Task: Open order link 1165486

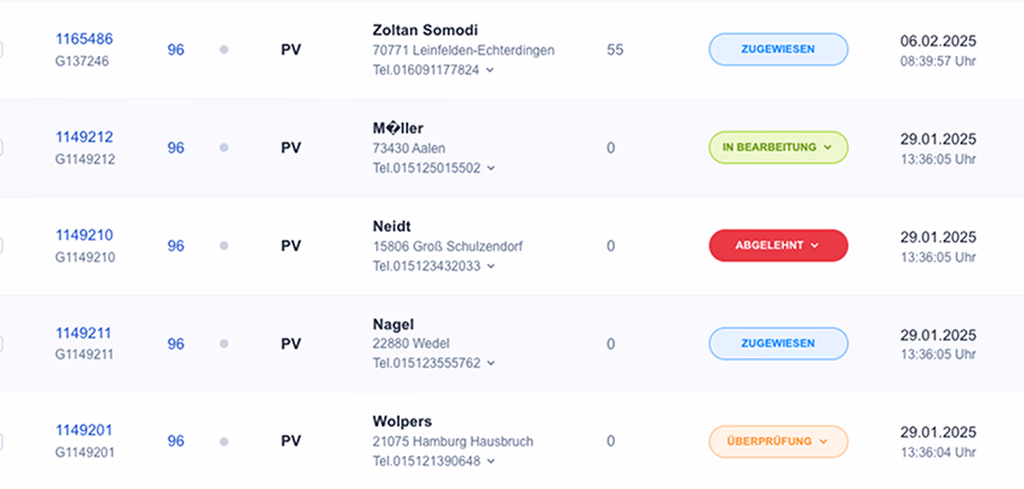Action: point(84,39)
